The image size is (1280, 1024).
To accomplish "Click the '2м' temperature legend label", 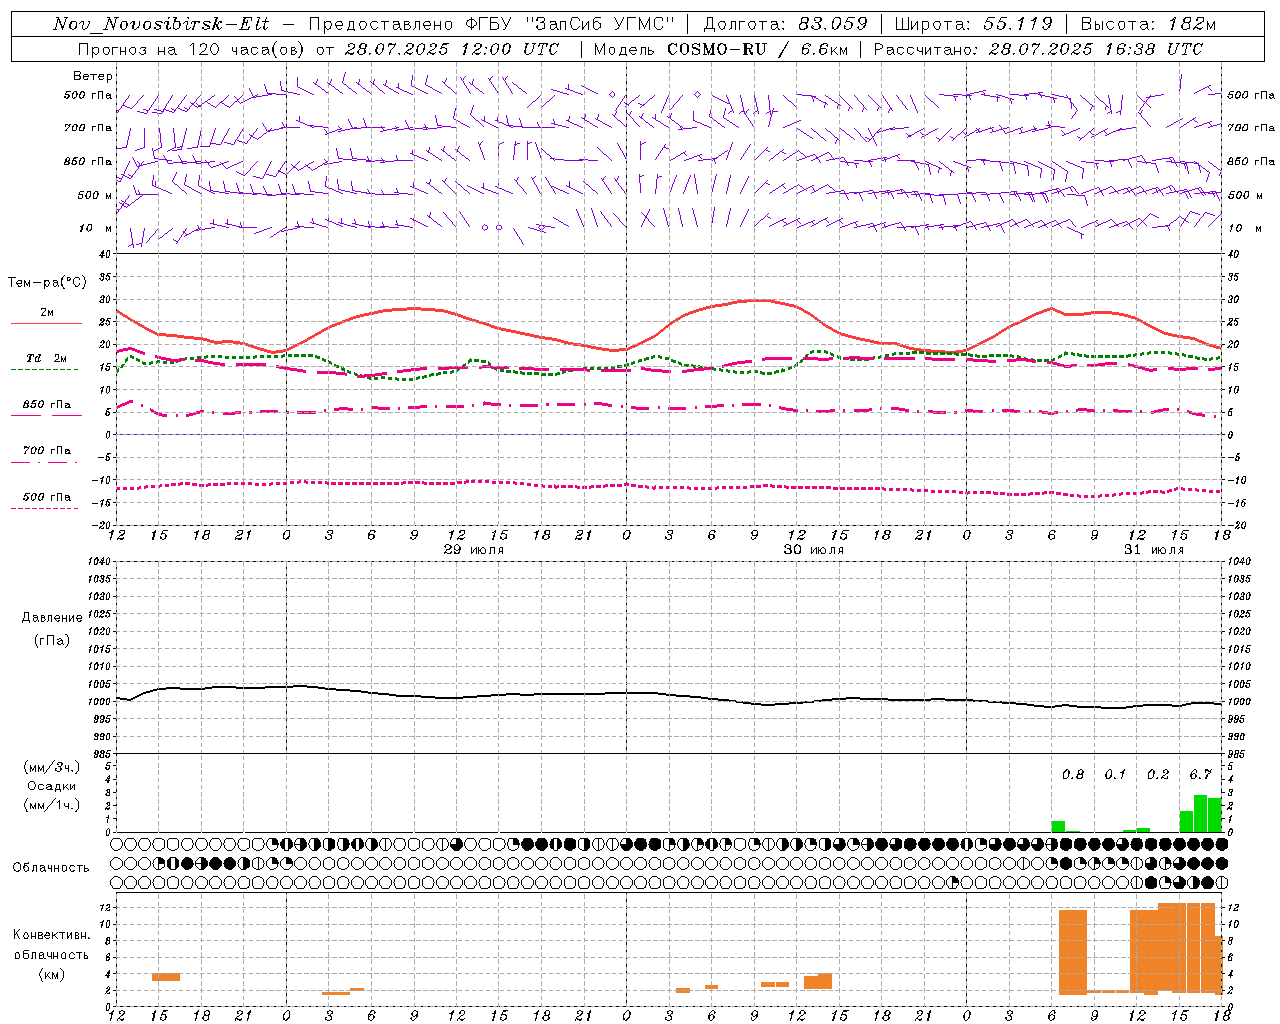I will click(47, 313).
